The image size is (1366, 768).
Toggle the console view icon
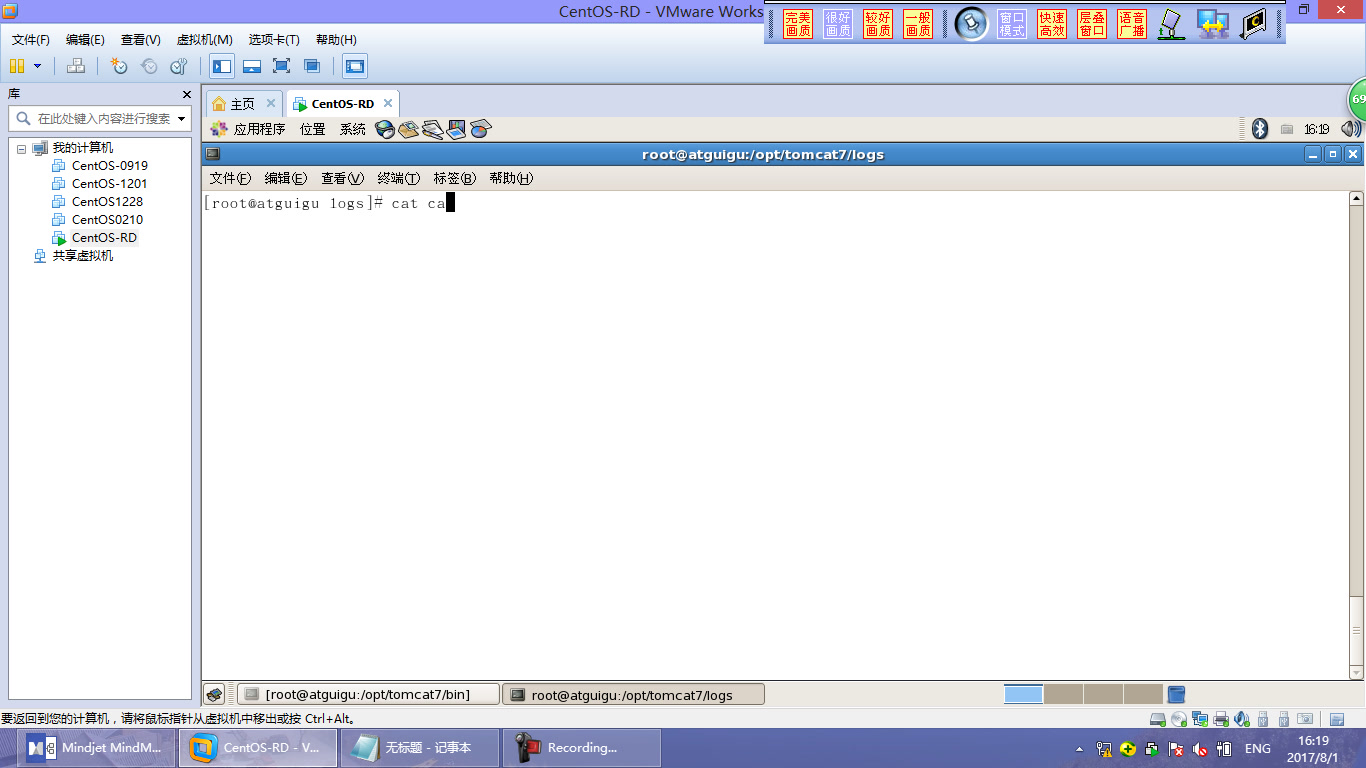tap(354, 66)
